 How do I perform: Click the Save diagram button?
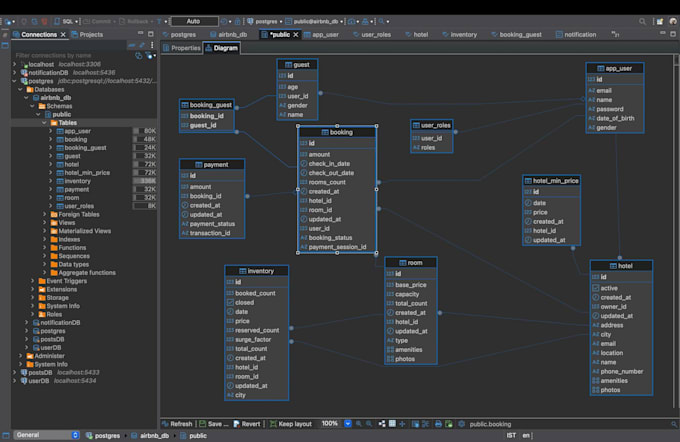click(x=214, y=424)
